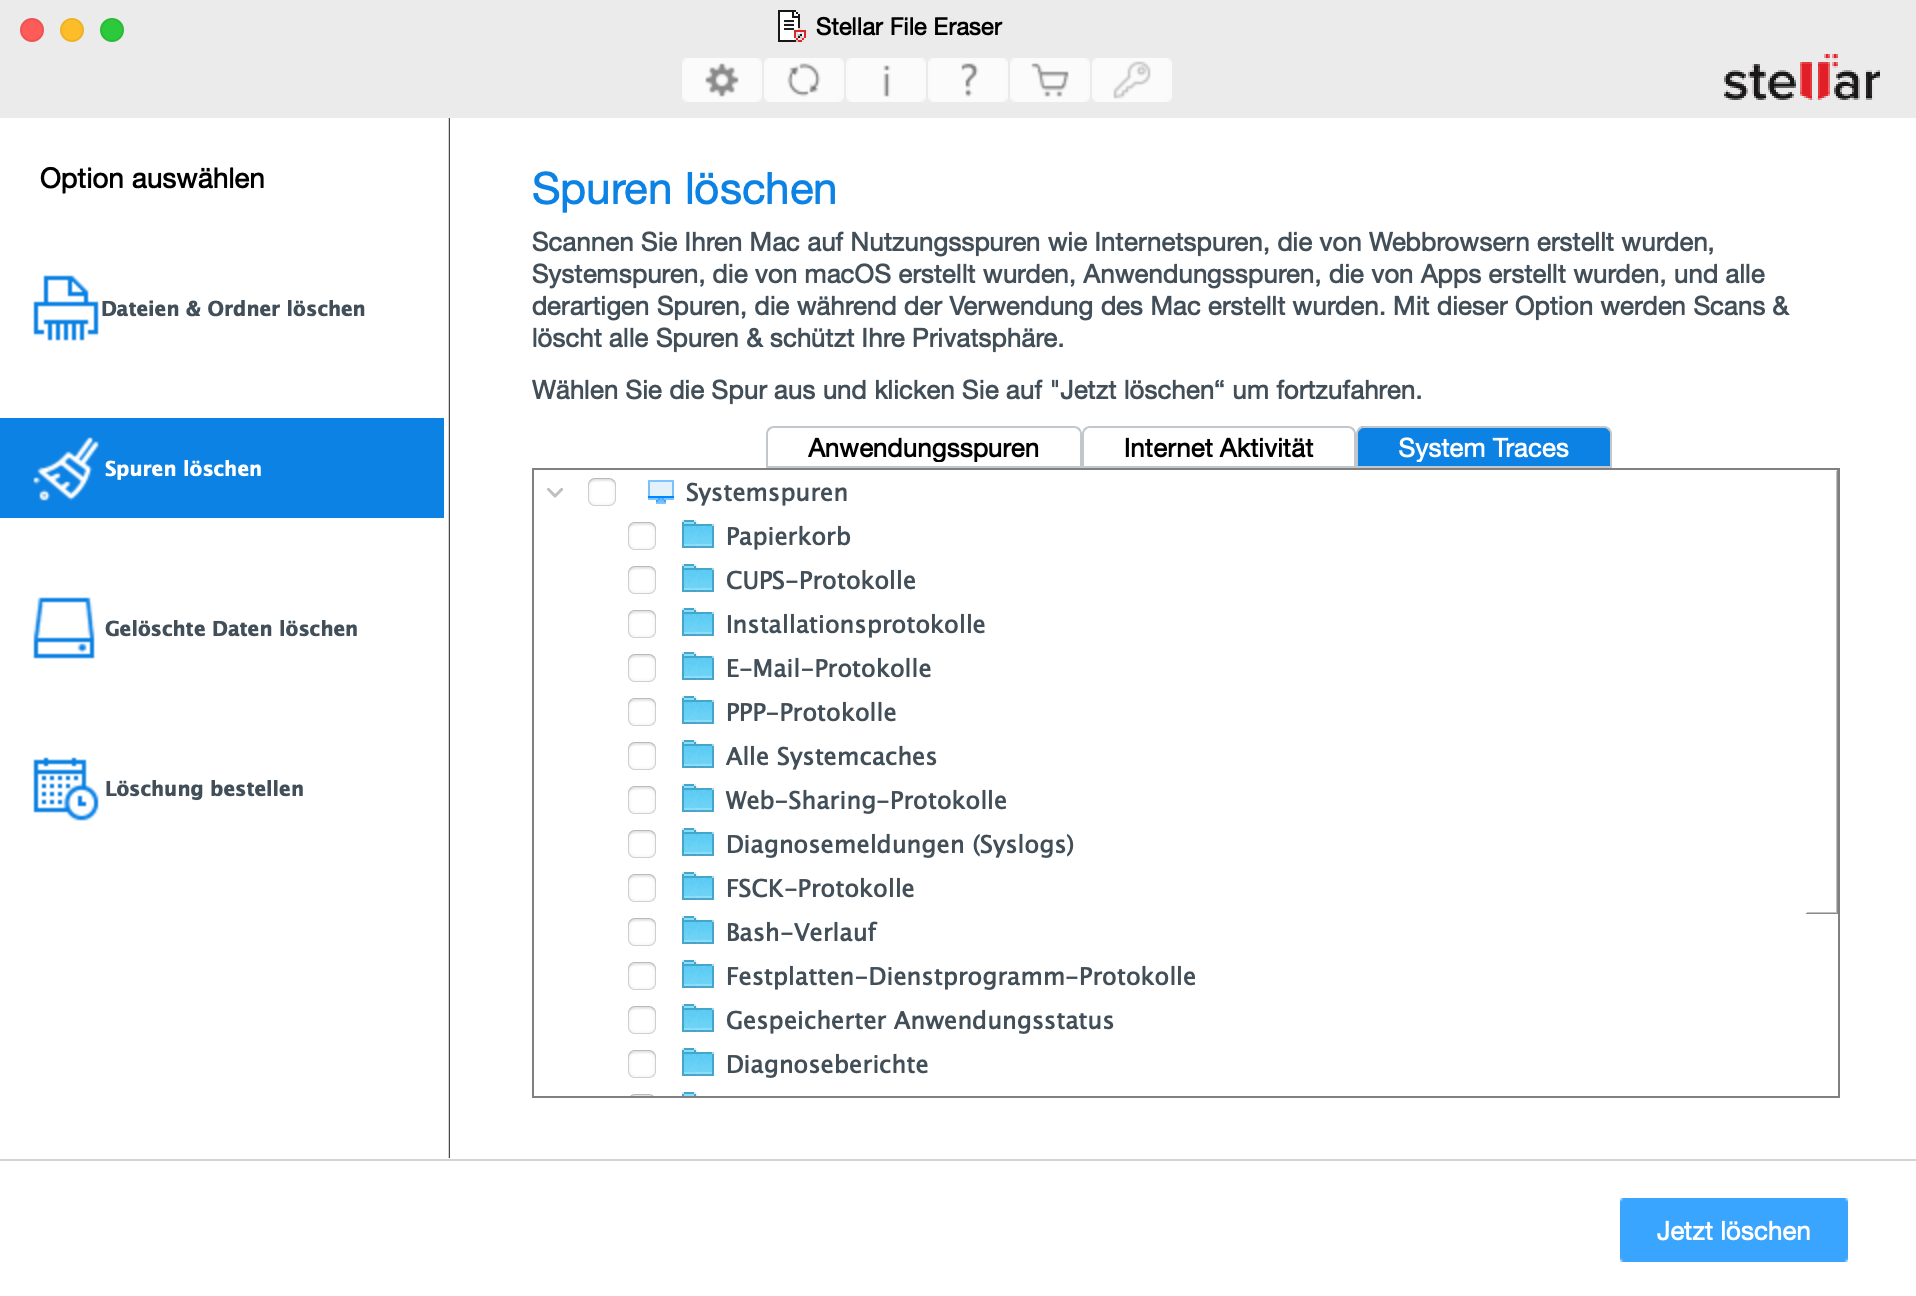
Task: Select the Papierkorb row text
Action: coord(788,536)
